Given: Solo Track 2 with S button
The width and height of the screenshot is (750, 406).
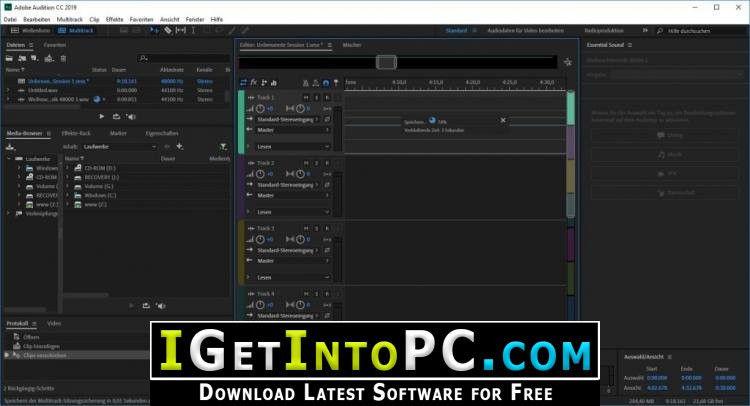Looking at the screenshot, I should (316, 163).
